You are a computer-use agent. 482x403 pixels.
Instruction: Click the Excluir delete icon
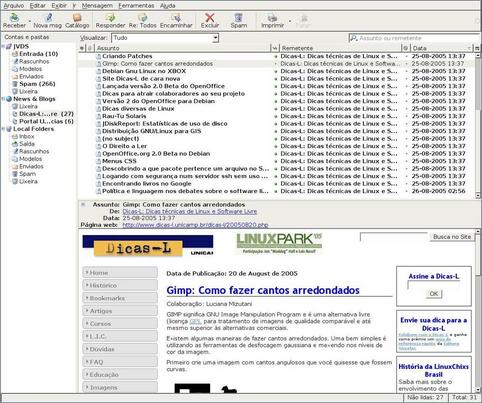[x=210, y=21]
